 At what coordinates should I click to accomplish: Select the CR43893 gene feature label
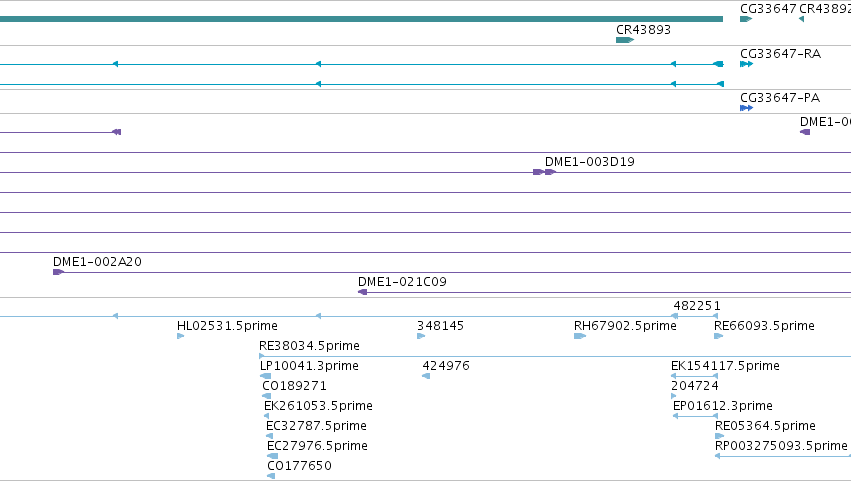tap(643, 30)
